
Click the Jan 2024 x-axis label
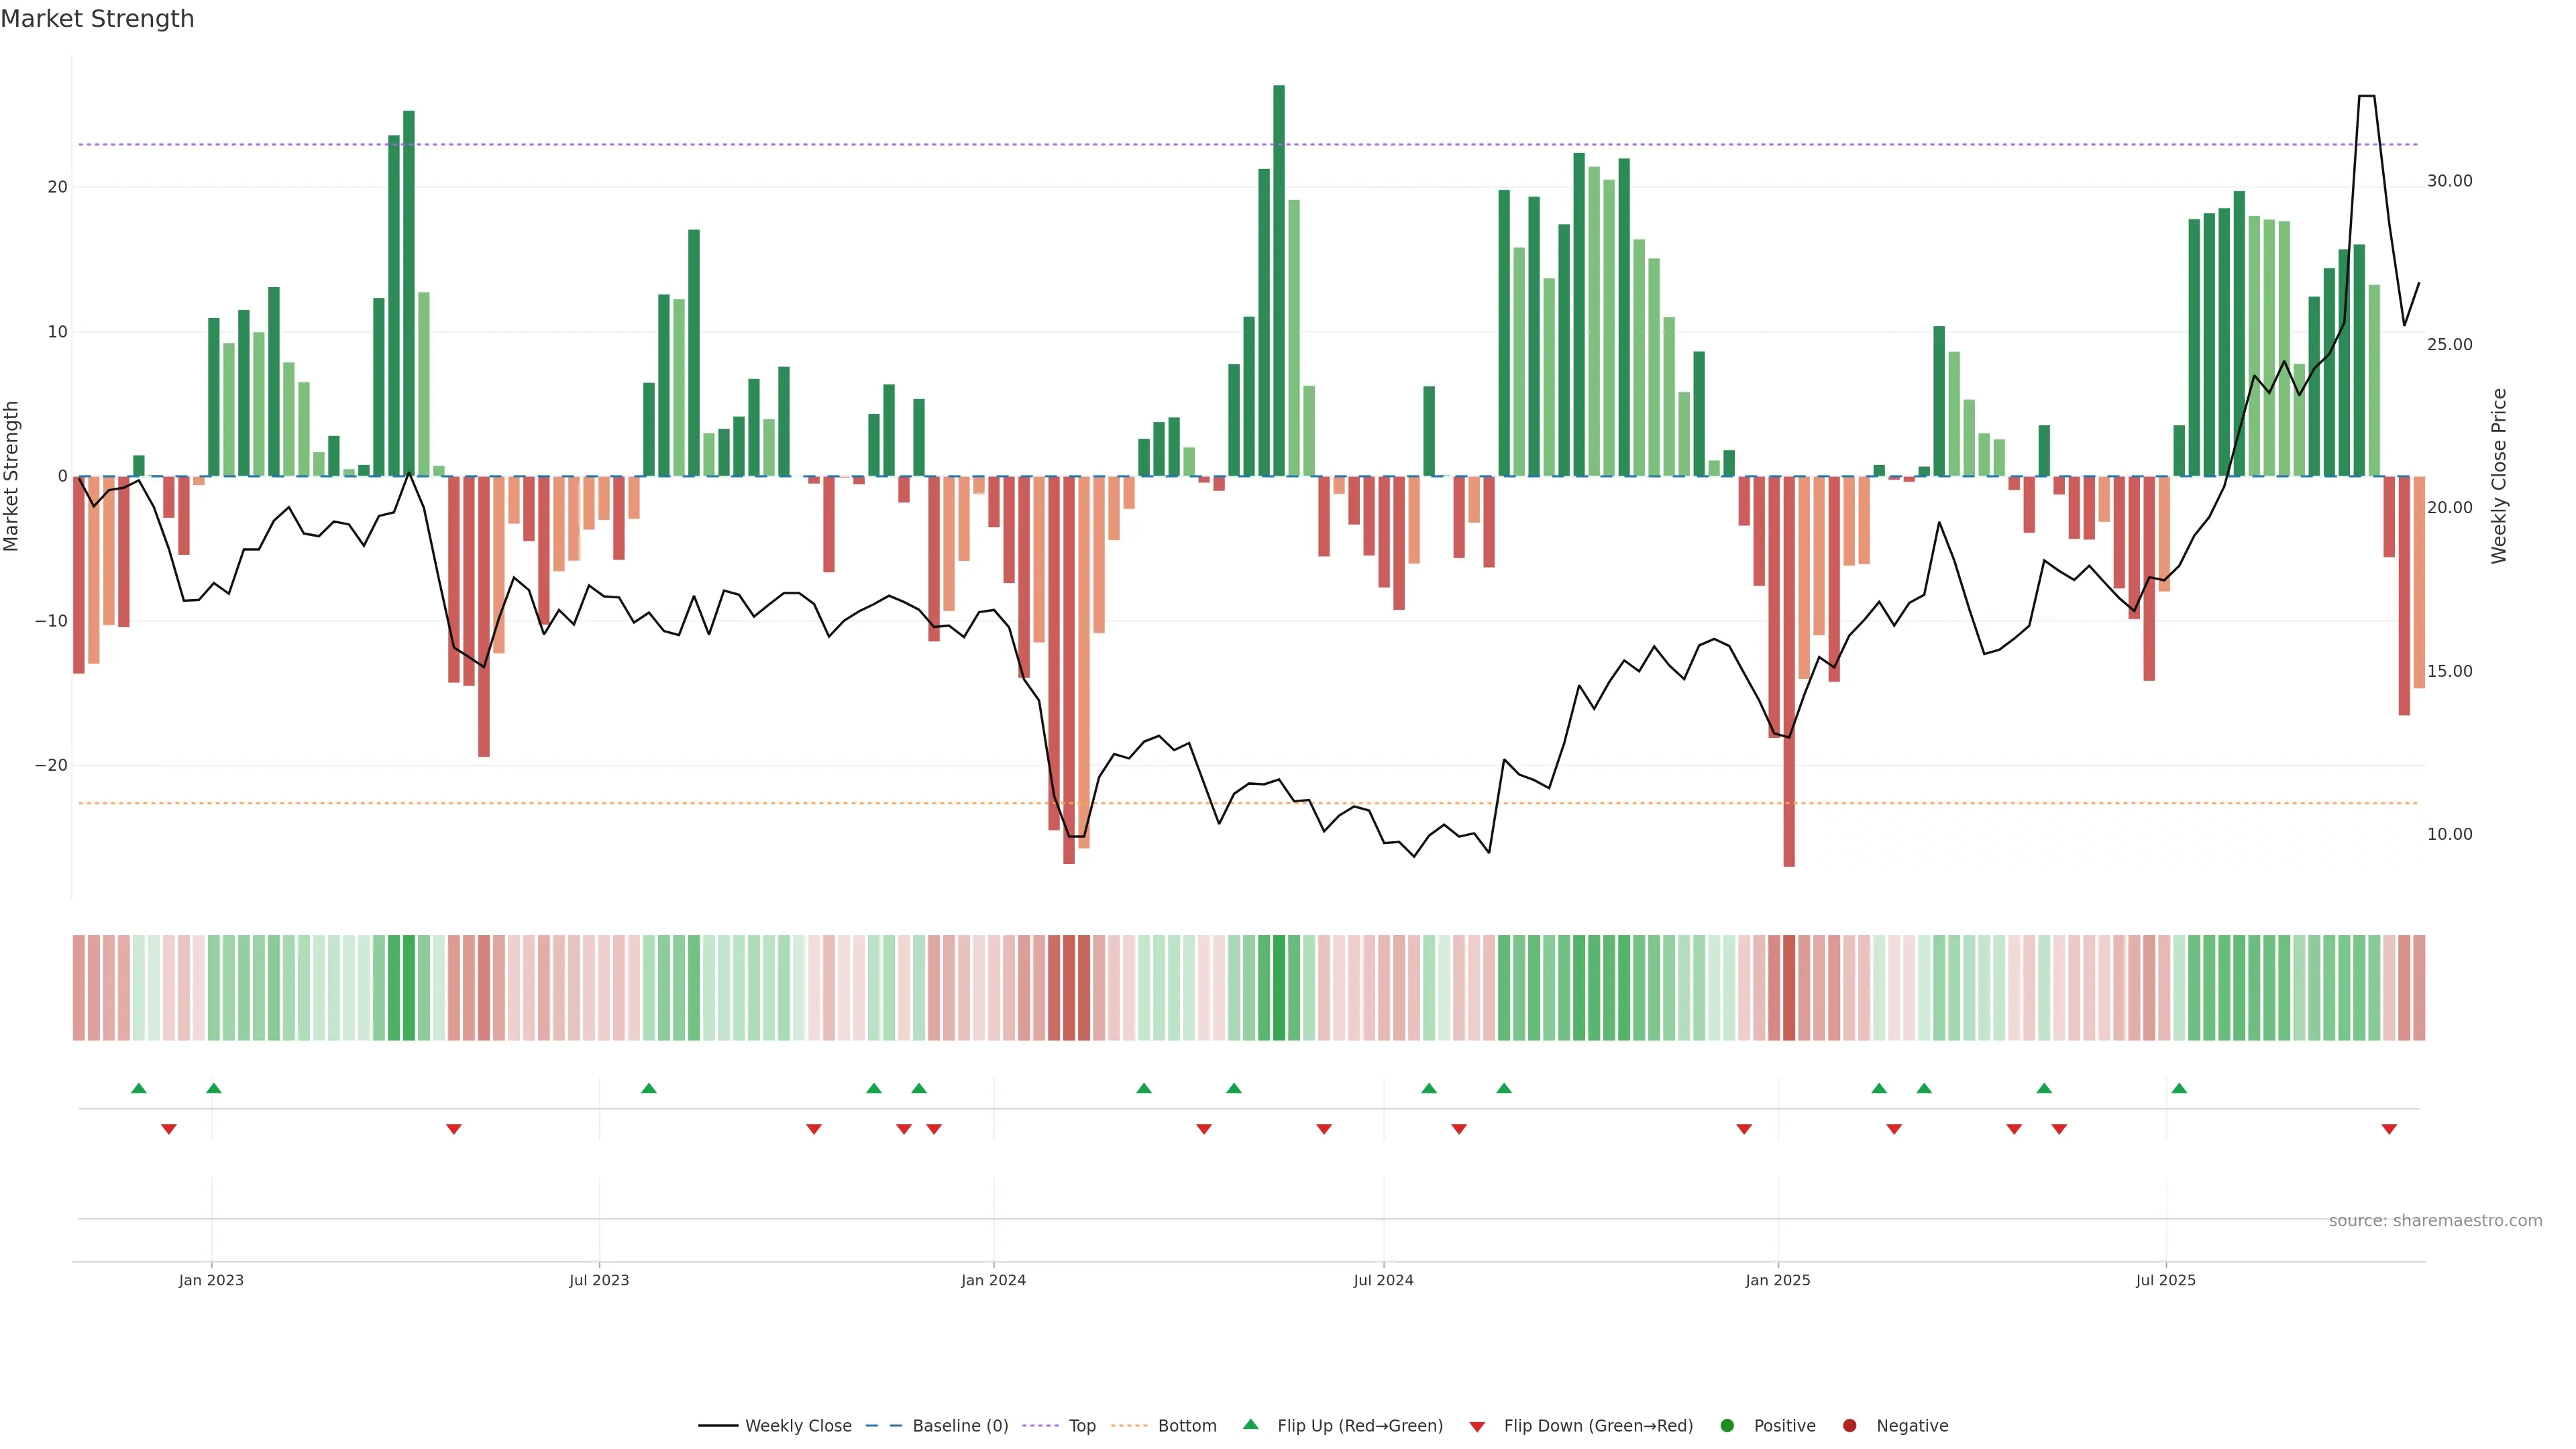point(993,1280)
